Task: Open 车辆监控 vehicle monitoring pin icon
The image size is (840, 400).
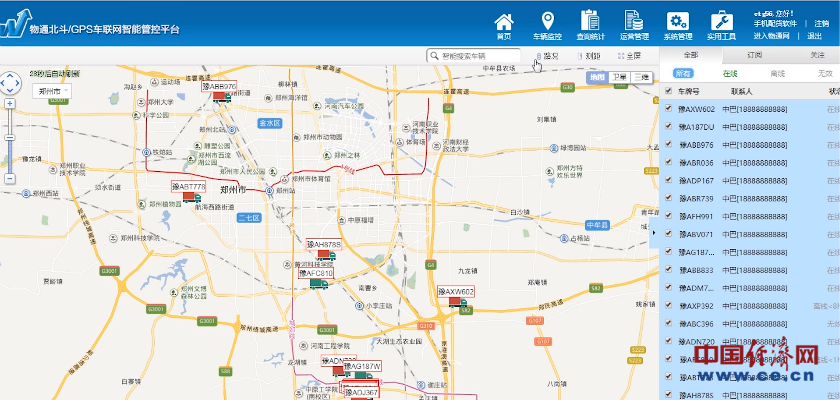Action: tap(547, 22)
